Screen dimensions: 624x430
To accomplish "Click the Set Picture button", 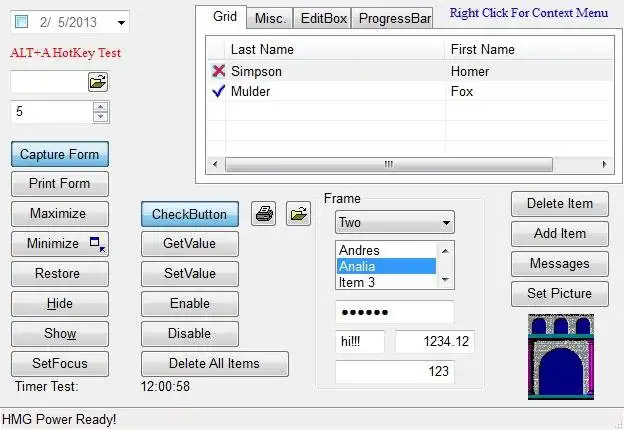I will click(x=560, y=294).
